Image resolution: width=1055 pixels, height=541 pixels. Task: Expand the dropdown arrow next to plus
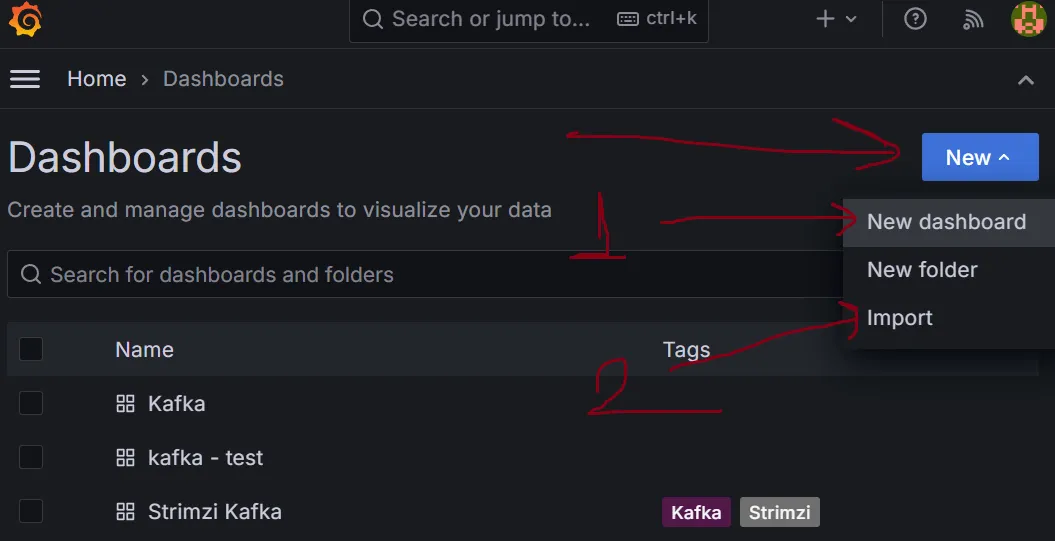pyautogui.click(x=850, y=20)
